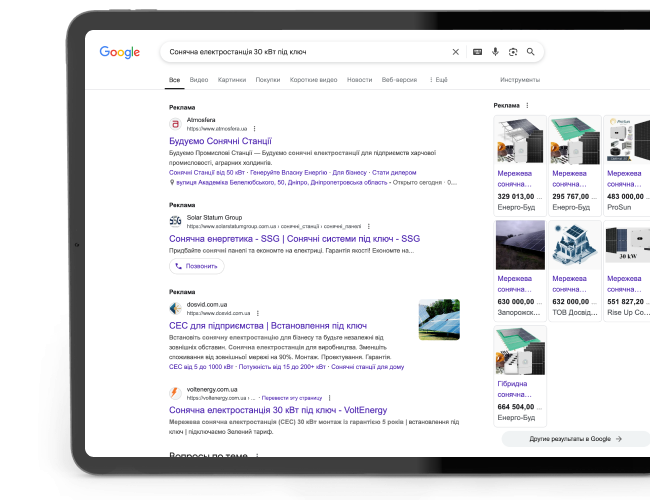Click the Solar Statum Group SSG favicon

click(175, 221)
